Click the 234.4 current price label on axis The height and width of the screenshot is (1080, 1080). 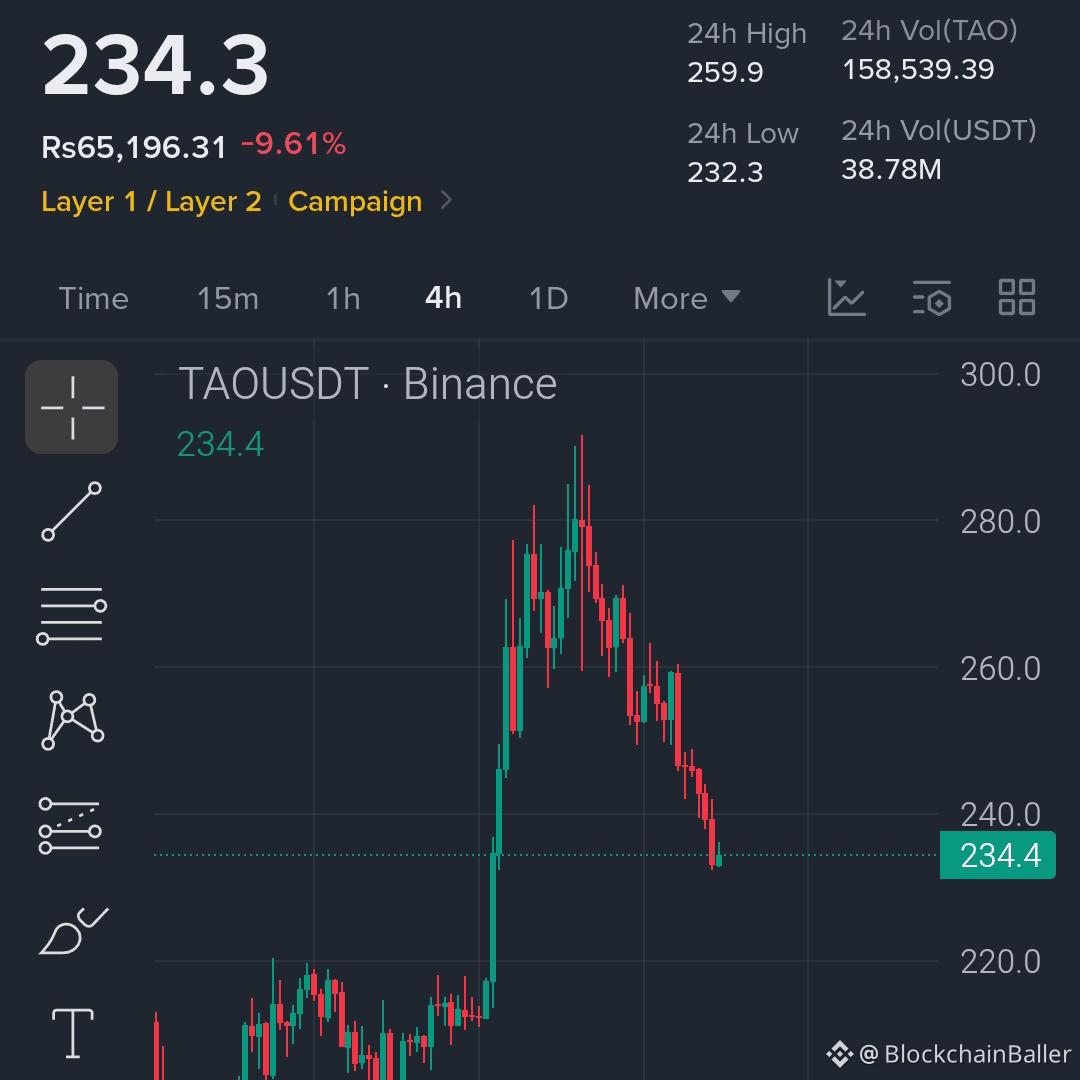(997, 855)
